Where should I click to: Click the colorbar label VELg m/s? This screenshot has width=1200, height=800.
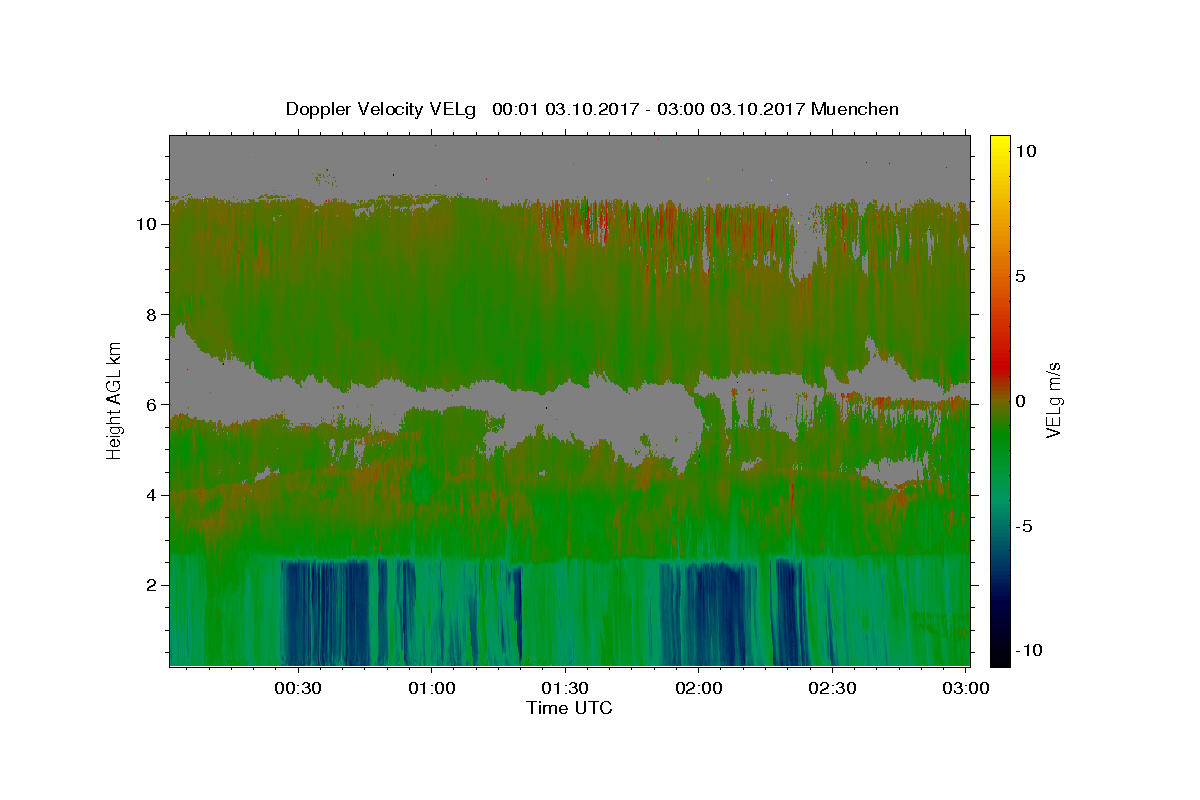(x=1054, y=399)
